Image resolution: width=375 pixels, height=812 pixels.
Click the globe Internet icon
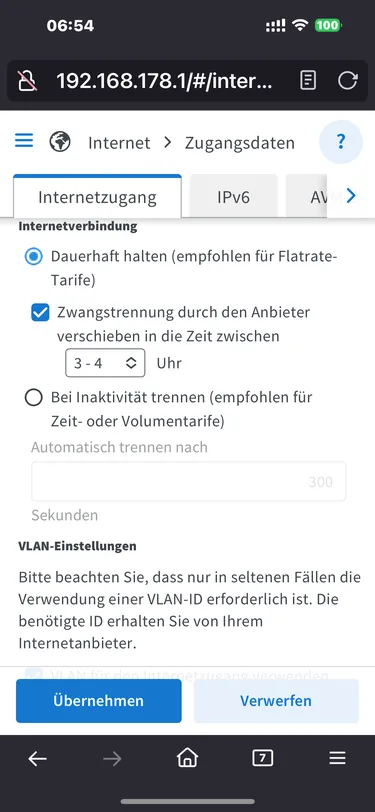(60, 141)
